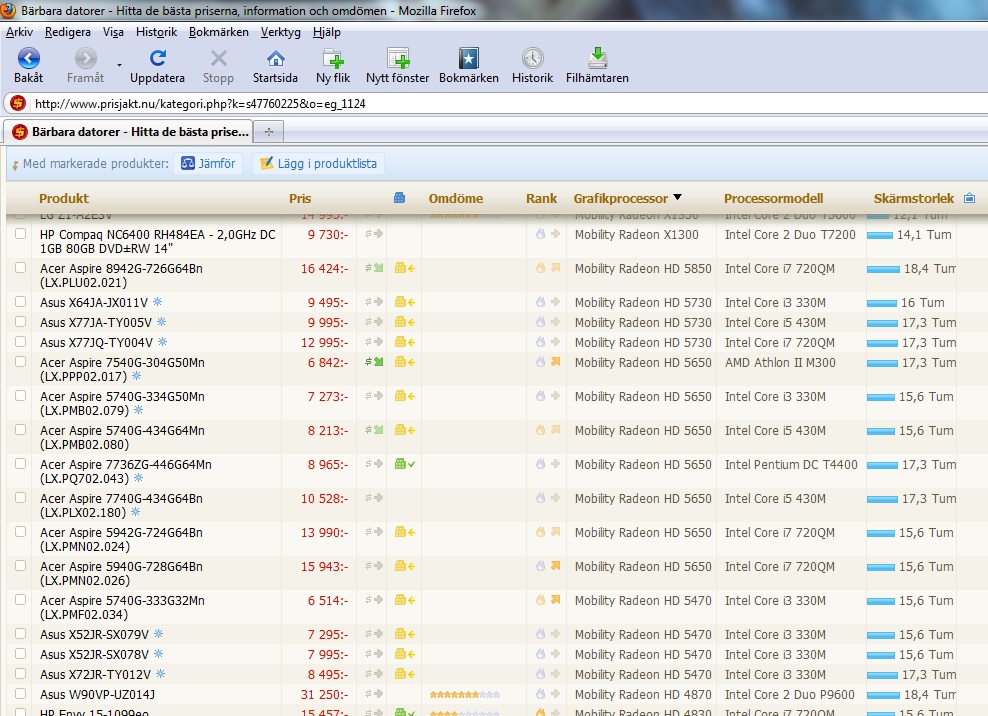Click the orange rank arrow in Acer Aspire 5940G row
Viewport: 988px width, 716px height.
click(556, 566)
